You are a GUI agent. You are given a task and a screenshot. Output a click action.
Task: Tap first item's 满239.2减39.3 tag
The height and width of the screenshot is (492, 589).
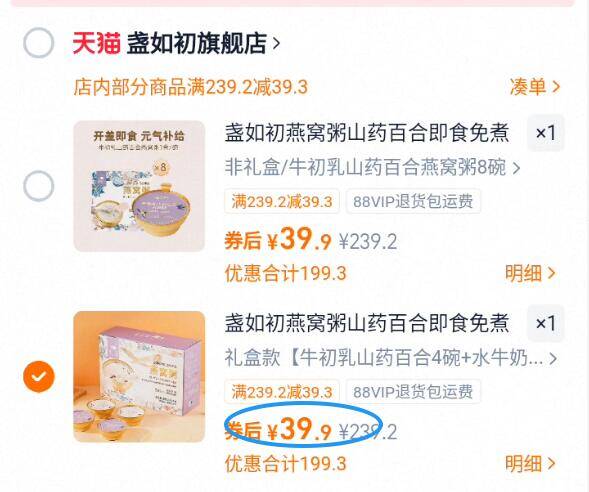[282, 202]
